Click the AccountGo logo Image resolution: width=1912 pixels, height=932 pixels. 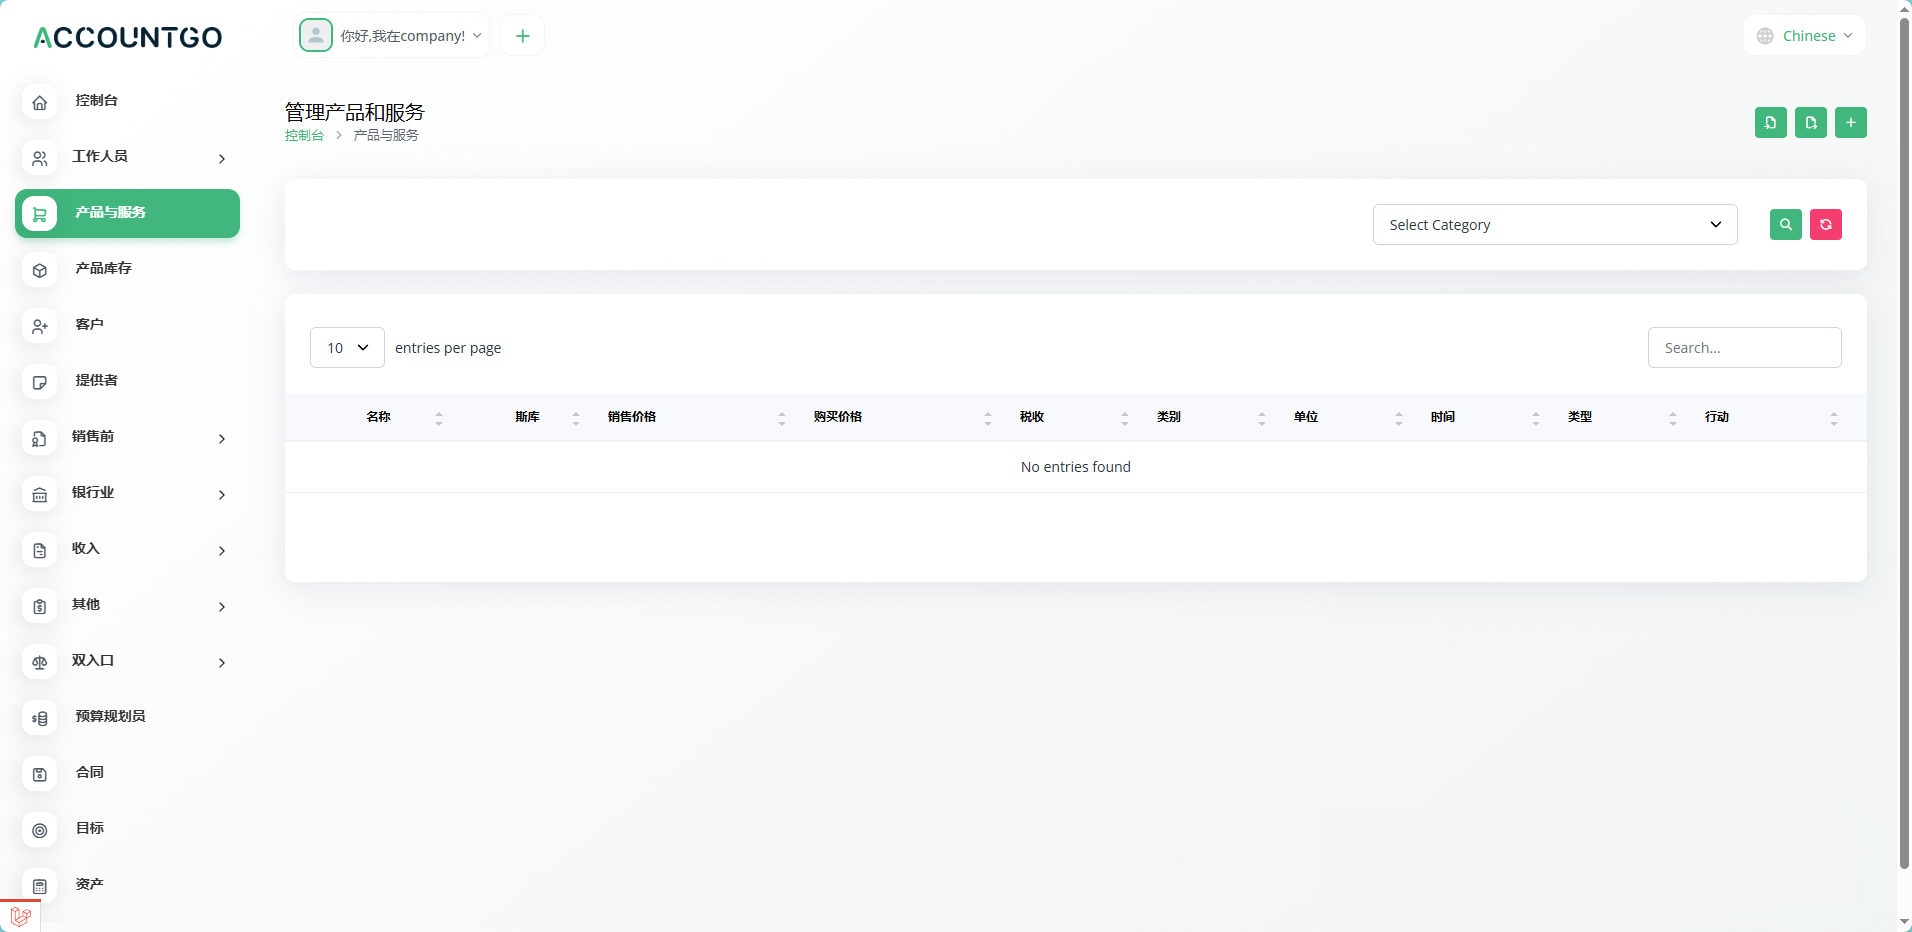[128, 38]
